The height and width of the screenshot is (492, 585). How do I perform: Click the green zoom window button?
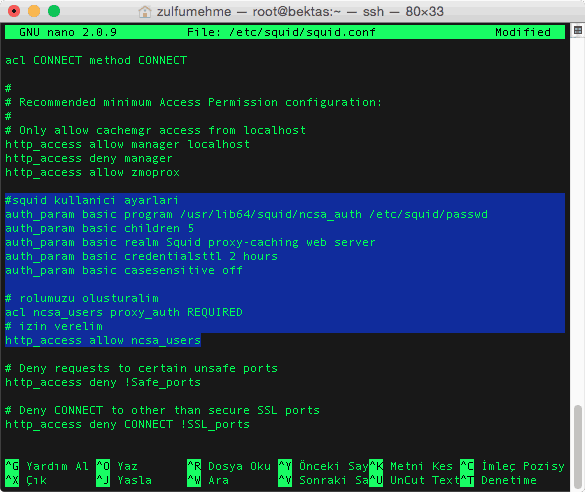(x=54, y=11)
